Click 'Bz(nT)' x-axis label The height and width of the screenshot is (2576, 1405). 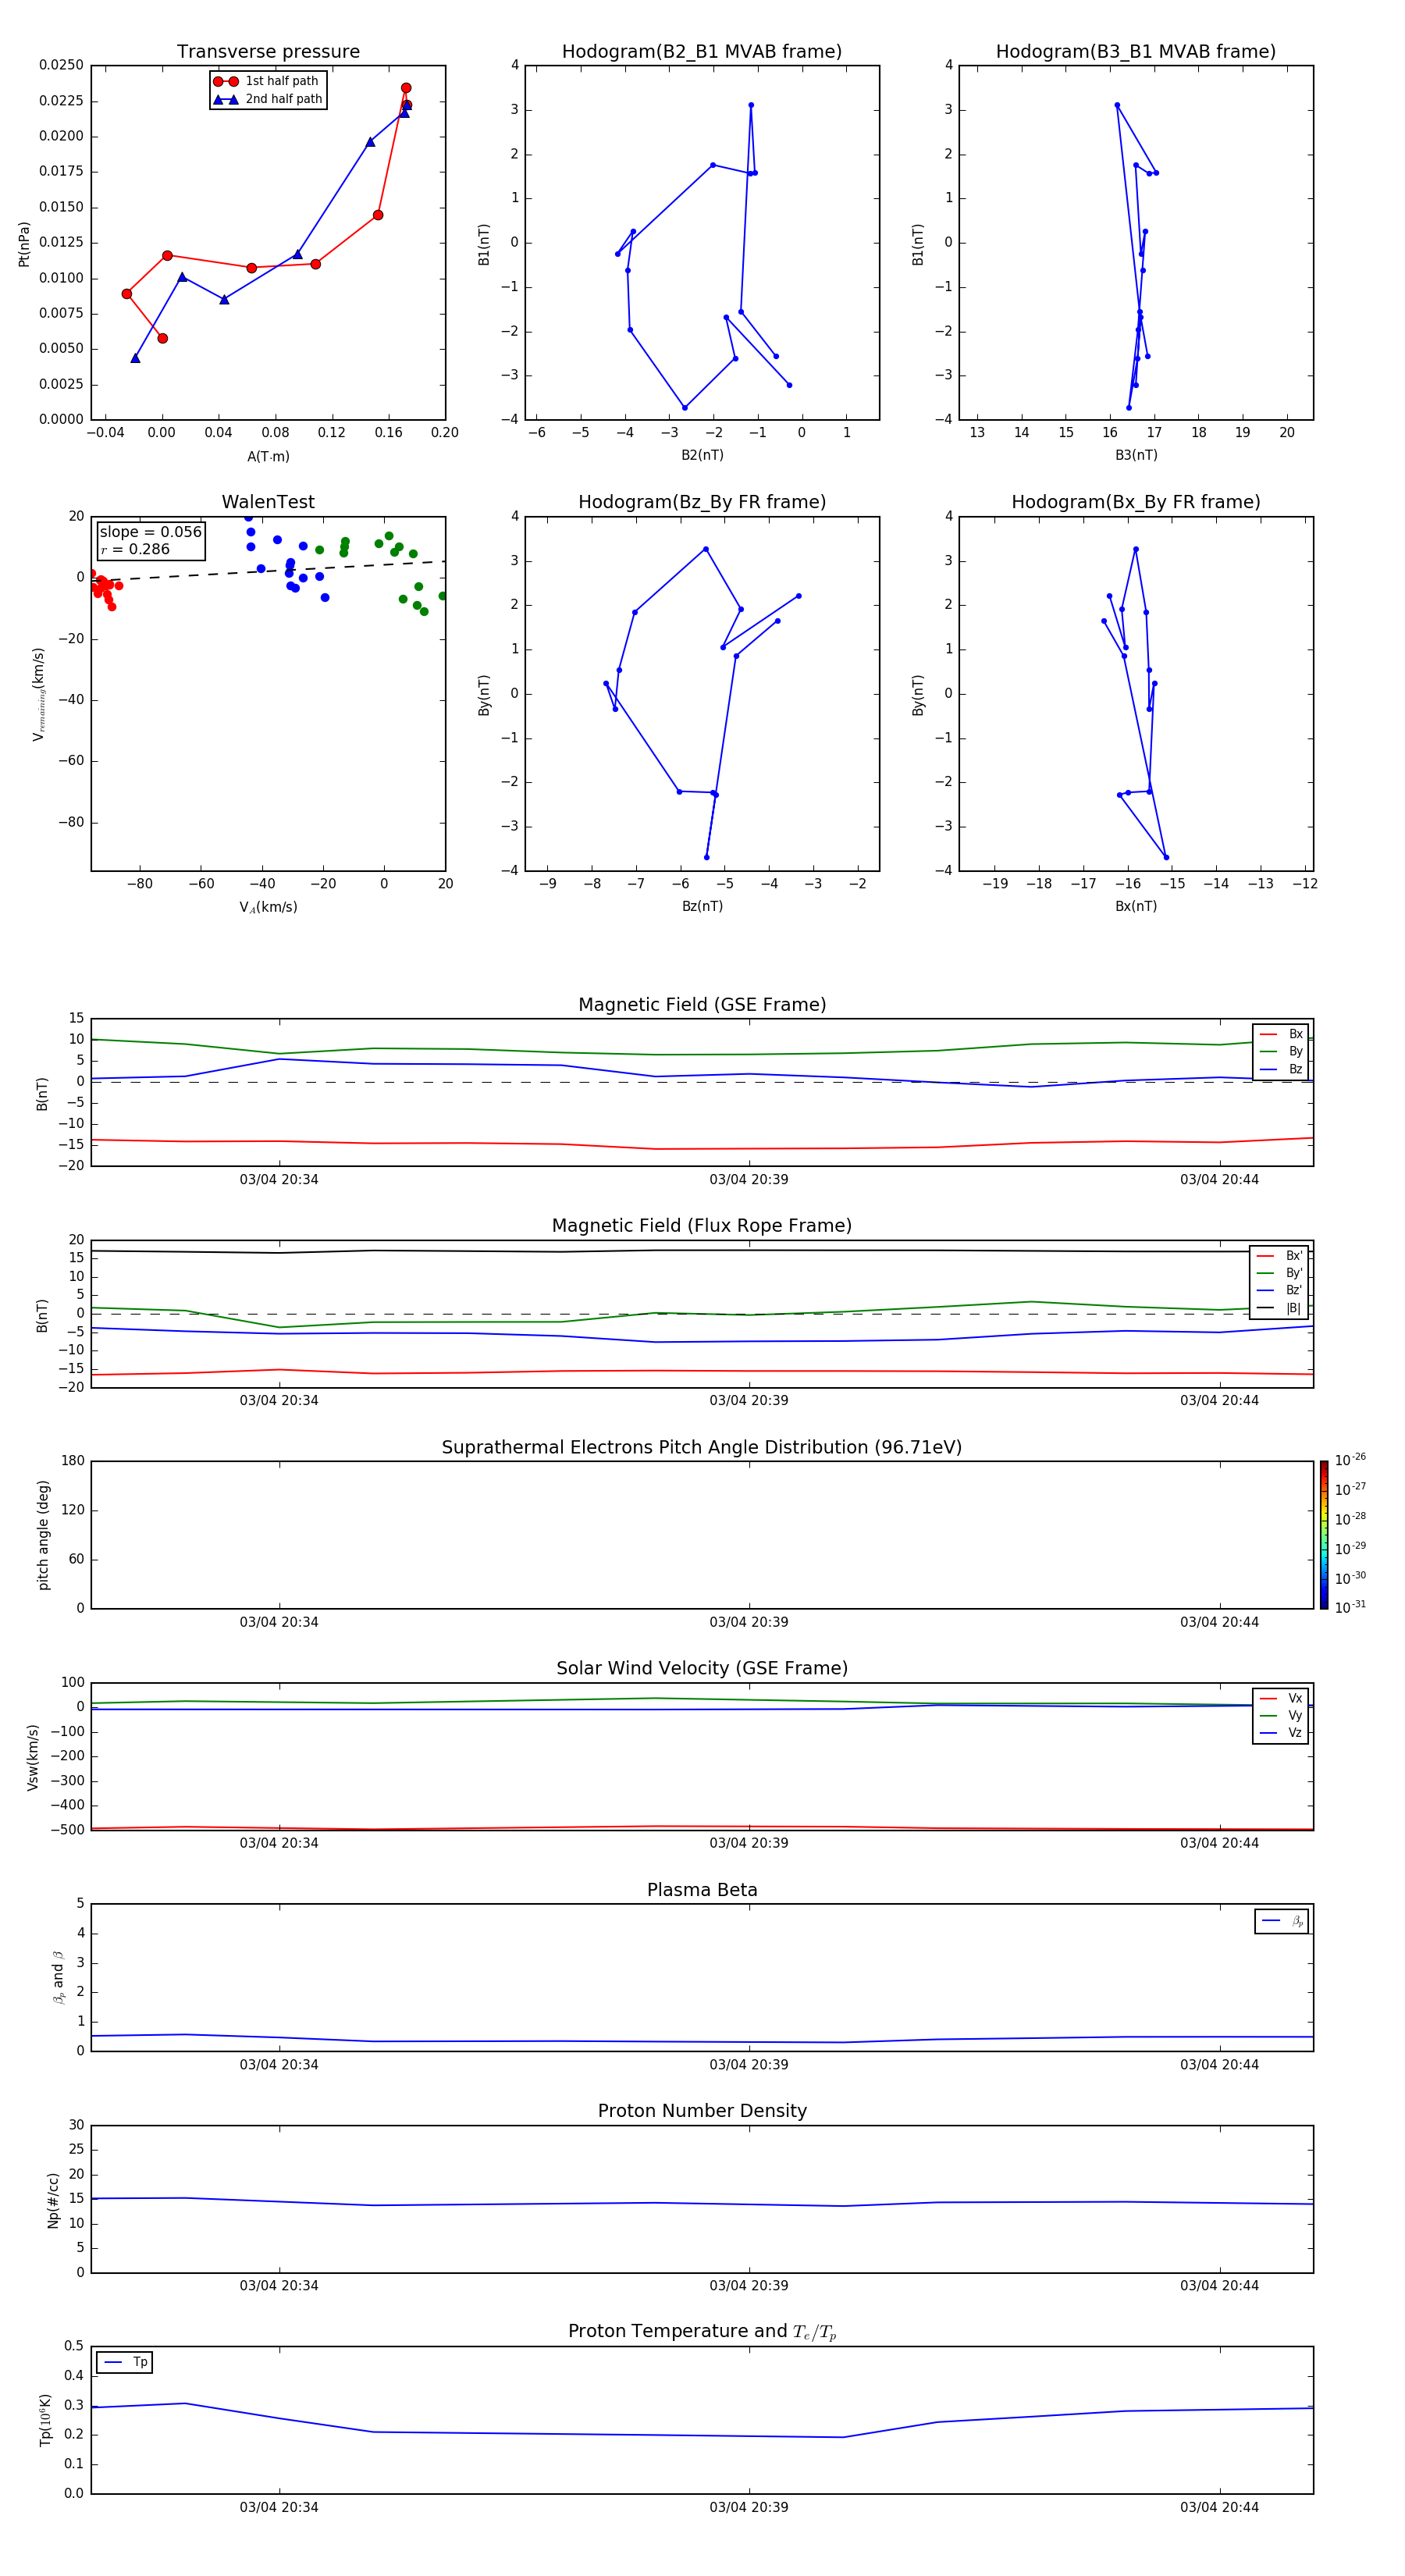click(702, 906)
